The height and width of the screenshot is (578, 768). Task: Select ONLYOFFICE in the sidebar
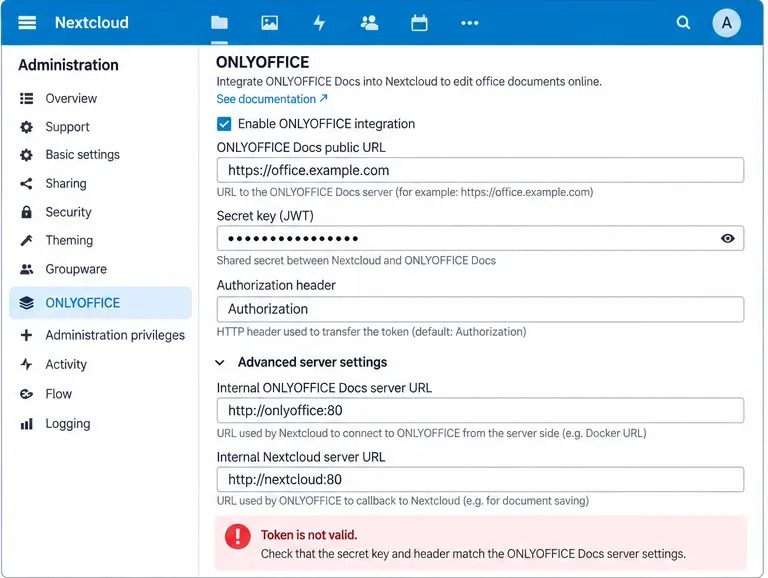coord(100,303)
